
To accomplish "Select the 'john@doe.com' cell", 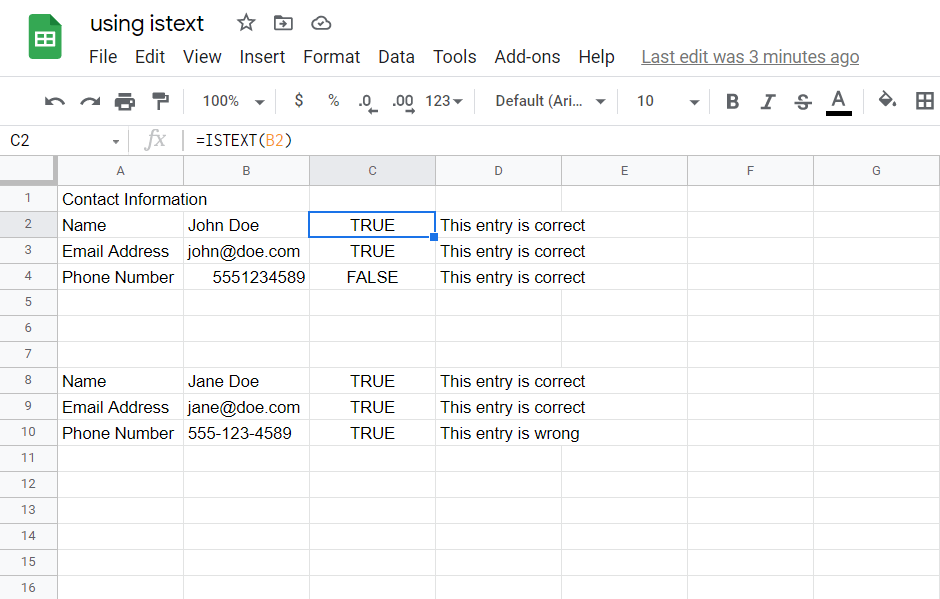I will coord(246,251).
